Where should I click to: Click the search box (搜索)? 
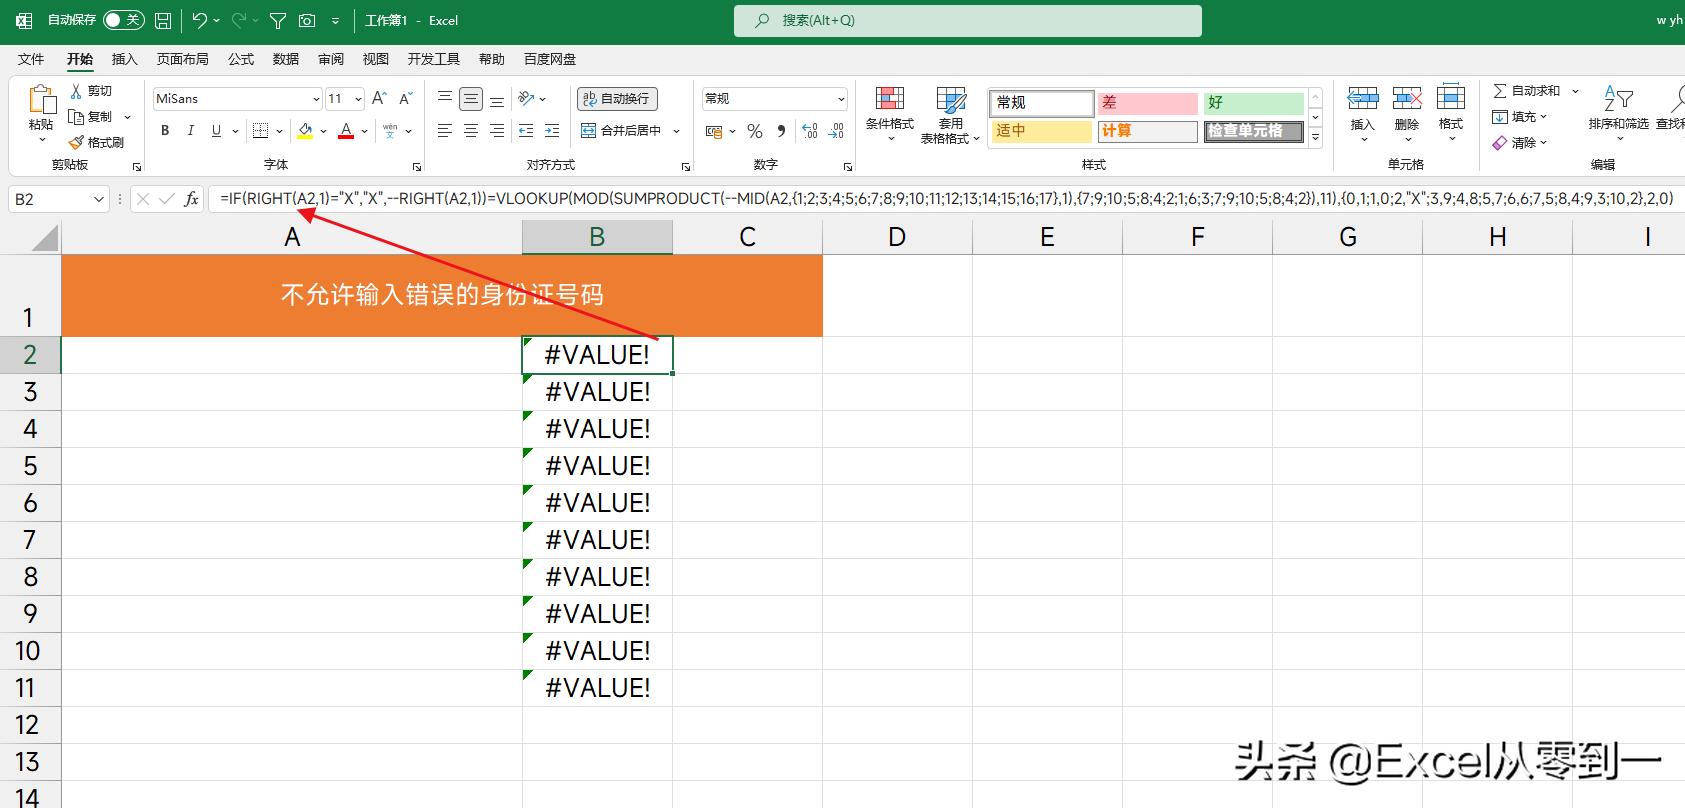pyautogui.click(x=968, y=20)
